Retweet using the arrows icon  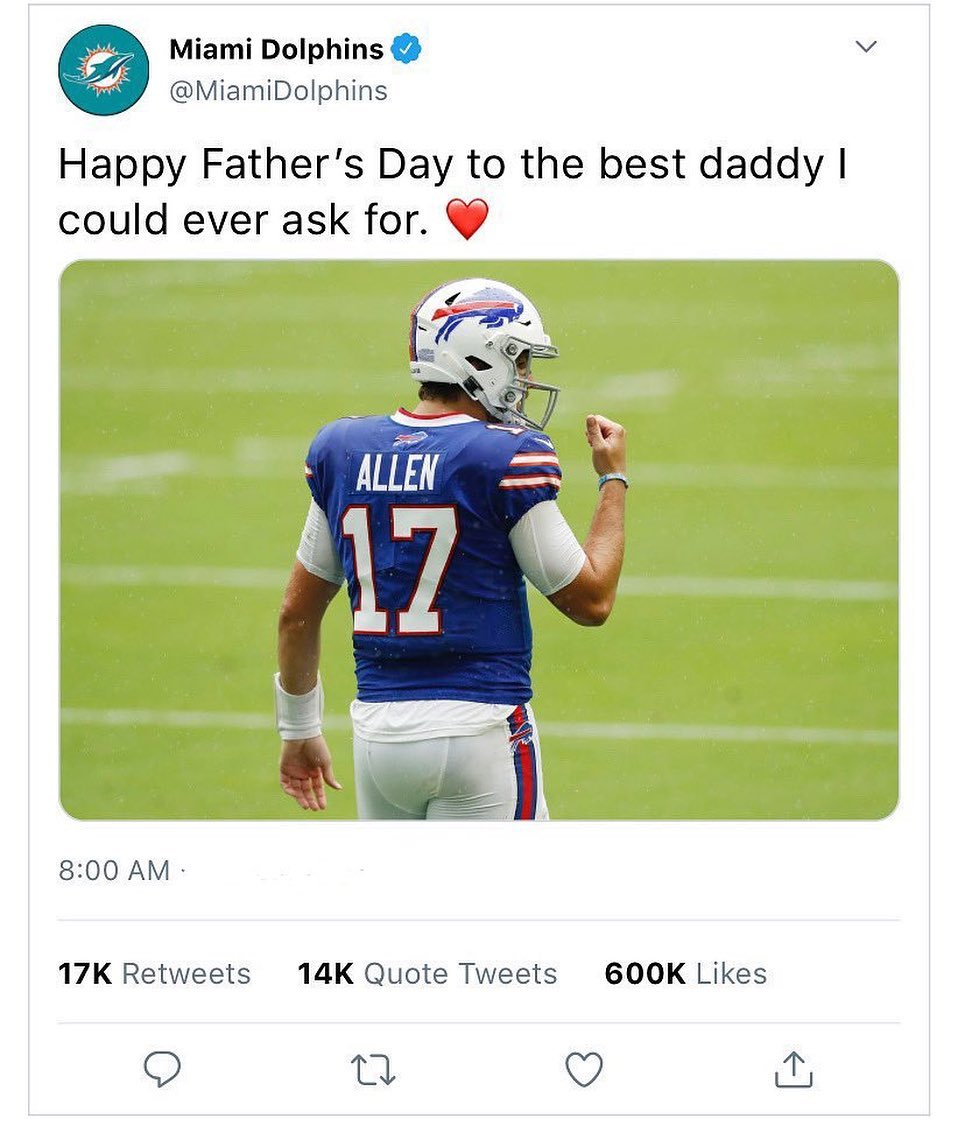373,1070
